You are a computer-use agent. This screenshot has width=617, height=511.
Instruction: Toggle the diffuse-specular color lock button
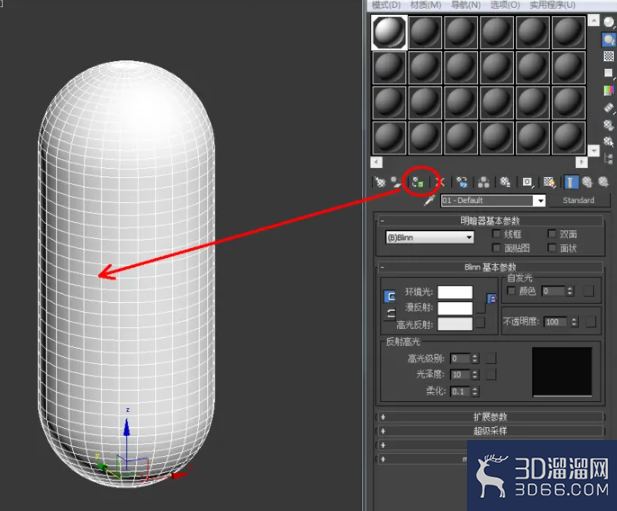pos(390,314)
